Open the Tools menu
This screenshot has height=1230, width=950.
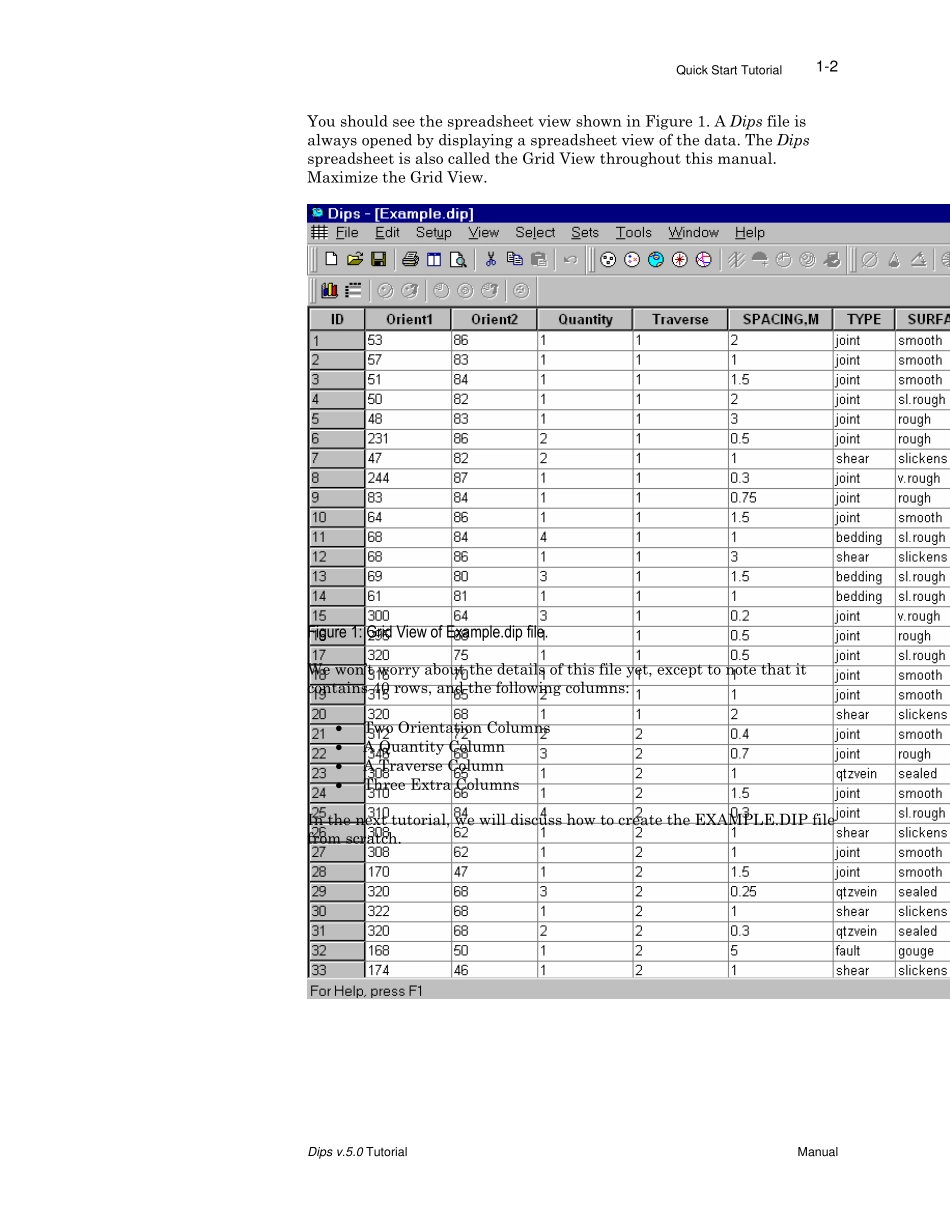[x=634, y=233]
